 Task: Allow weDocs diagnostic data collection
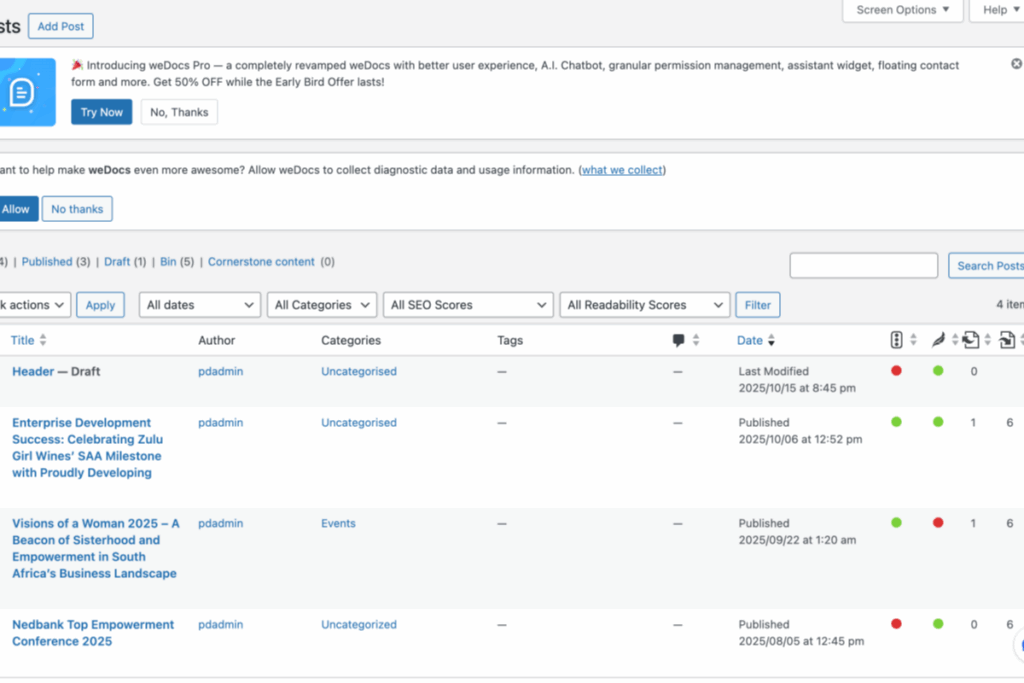(18, 209)
